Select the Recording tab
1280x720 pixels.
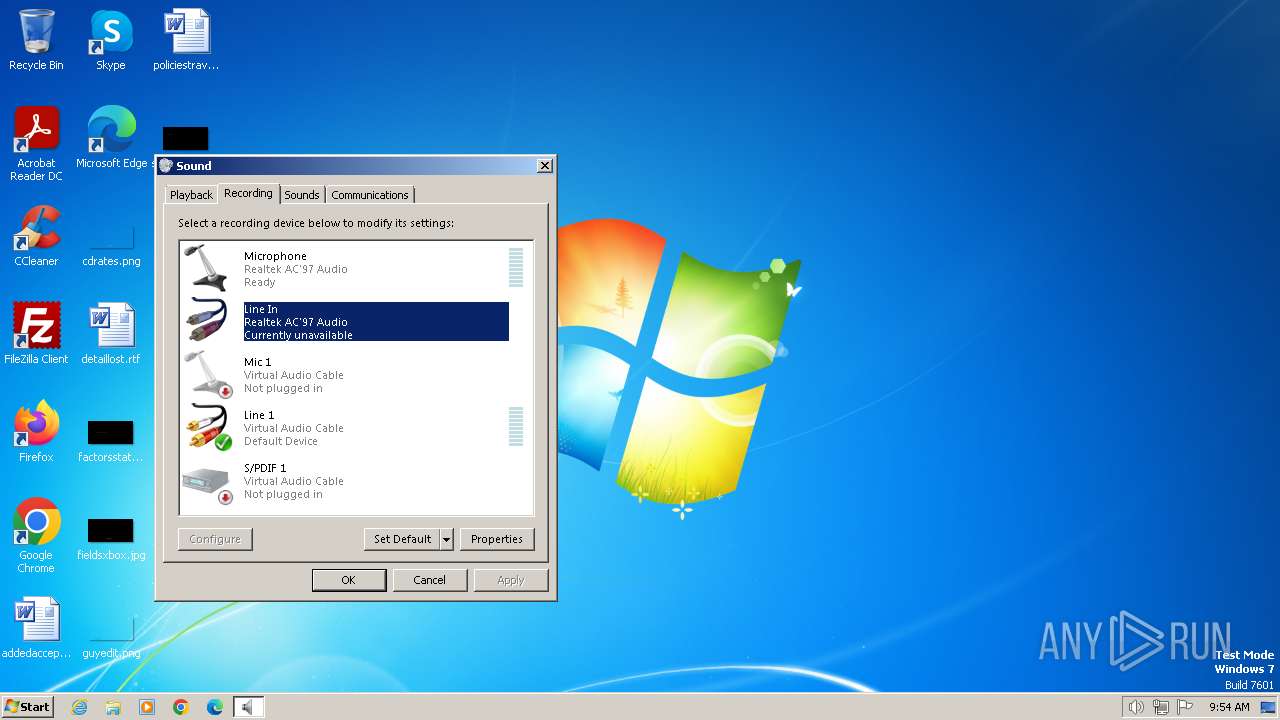click(x=248, y=193)
